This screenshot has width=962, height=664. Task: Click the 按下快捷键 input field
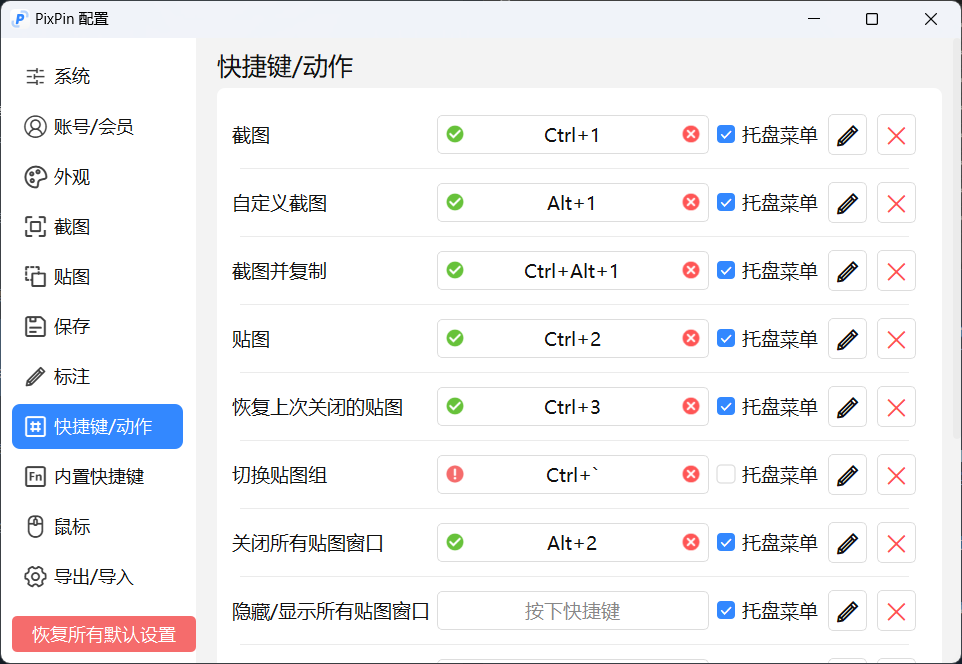[x=571, y=610]
